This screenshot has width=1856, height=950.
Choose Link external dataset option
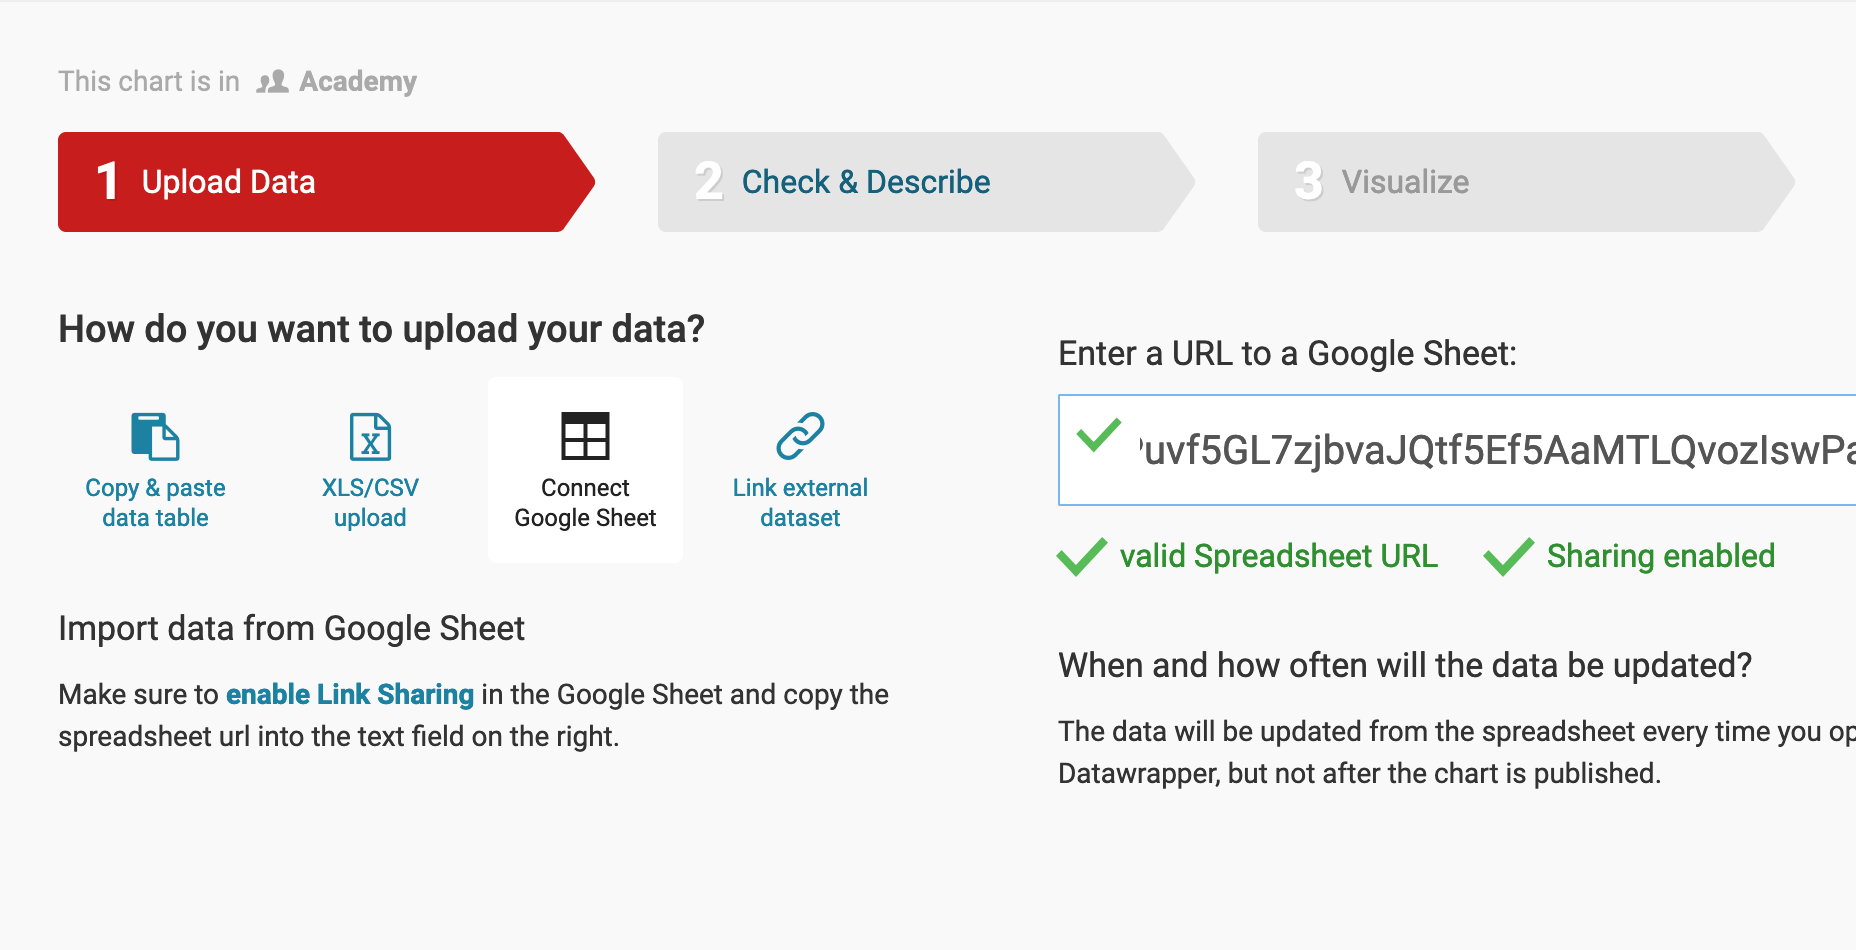point(800,503)
